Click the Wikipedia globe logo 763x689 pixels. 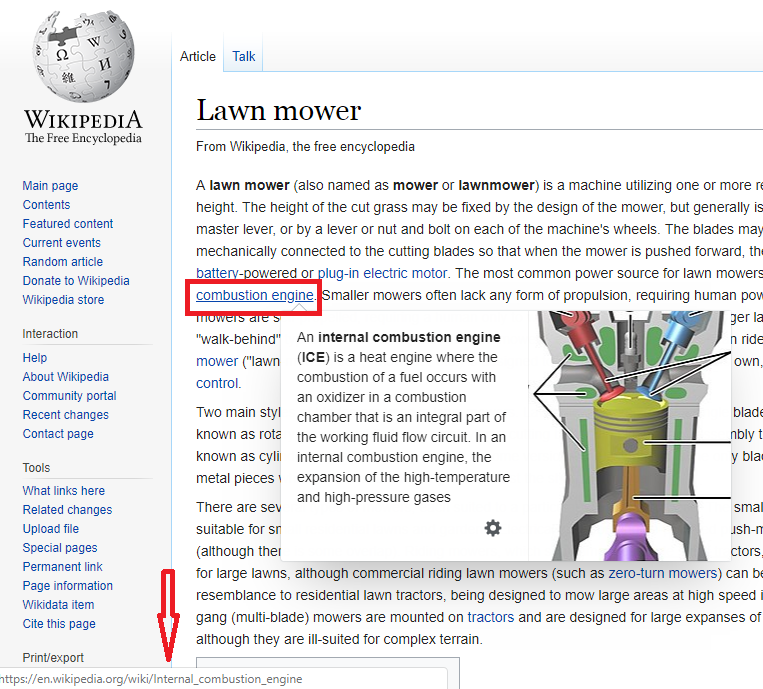pos(83,56)
